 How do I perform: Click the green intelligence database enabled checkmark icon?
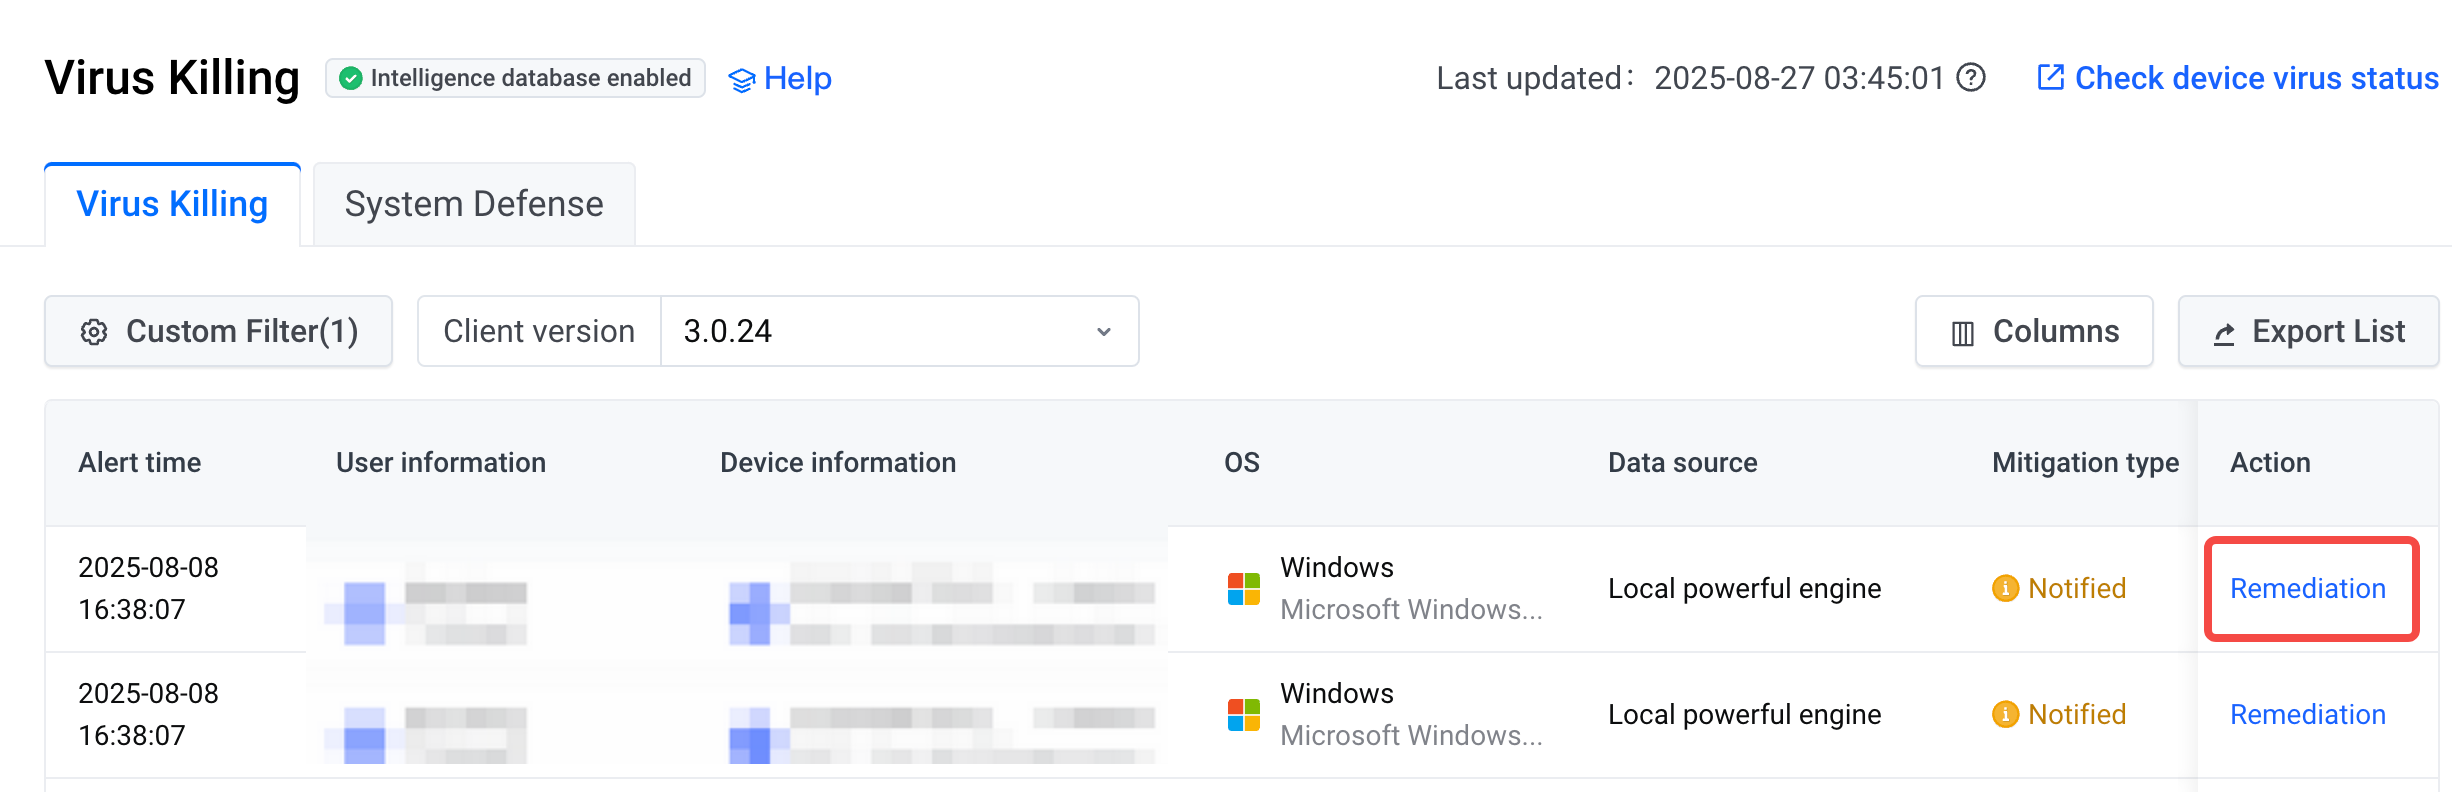pos(350,78)
